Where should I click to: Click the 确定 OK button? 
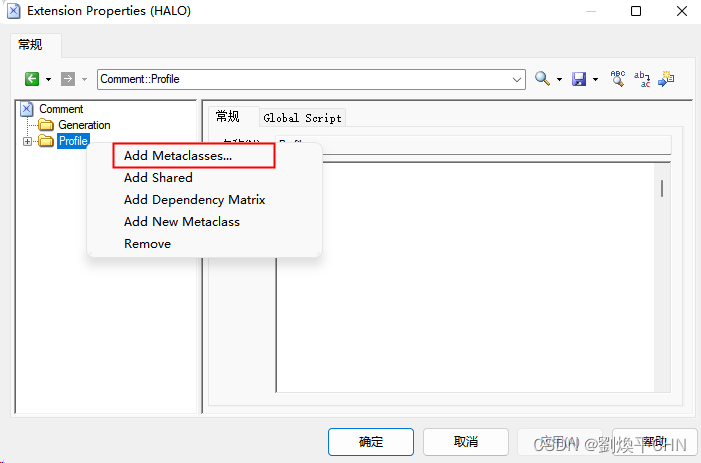(371, 442)
